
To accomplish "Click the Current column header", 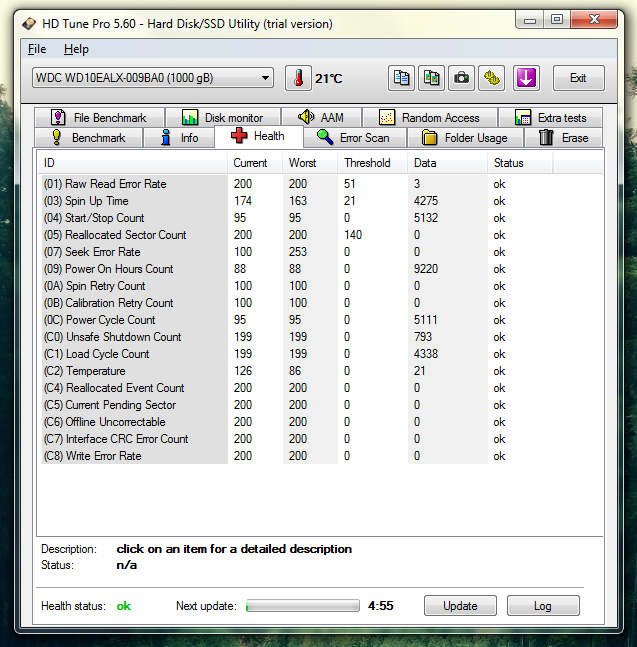I will click(x=255, y=163).
